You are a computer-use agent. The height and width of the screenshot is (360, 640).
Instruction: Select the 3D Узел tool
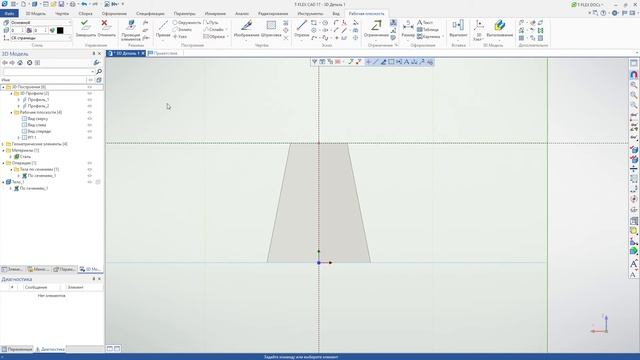(478, 30)
